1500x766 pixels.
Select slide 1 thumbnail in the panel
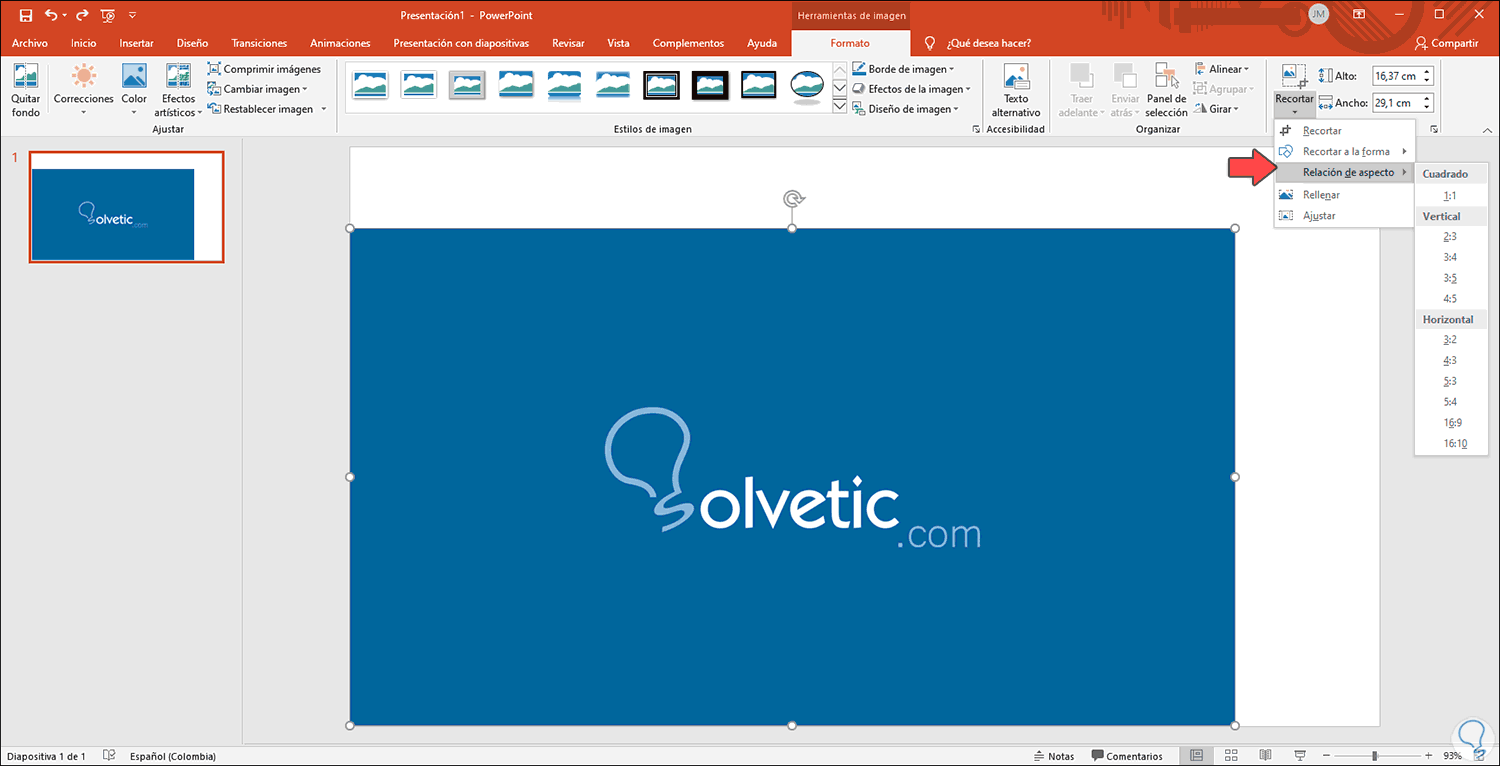click(x=126, y=207)
